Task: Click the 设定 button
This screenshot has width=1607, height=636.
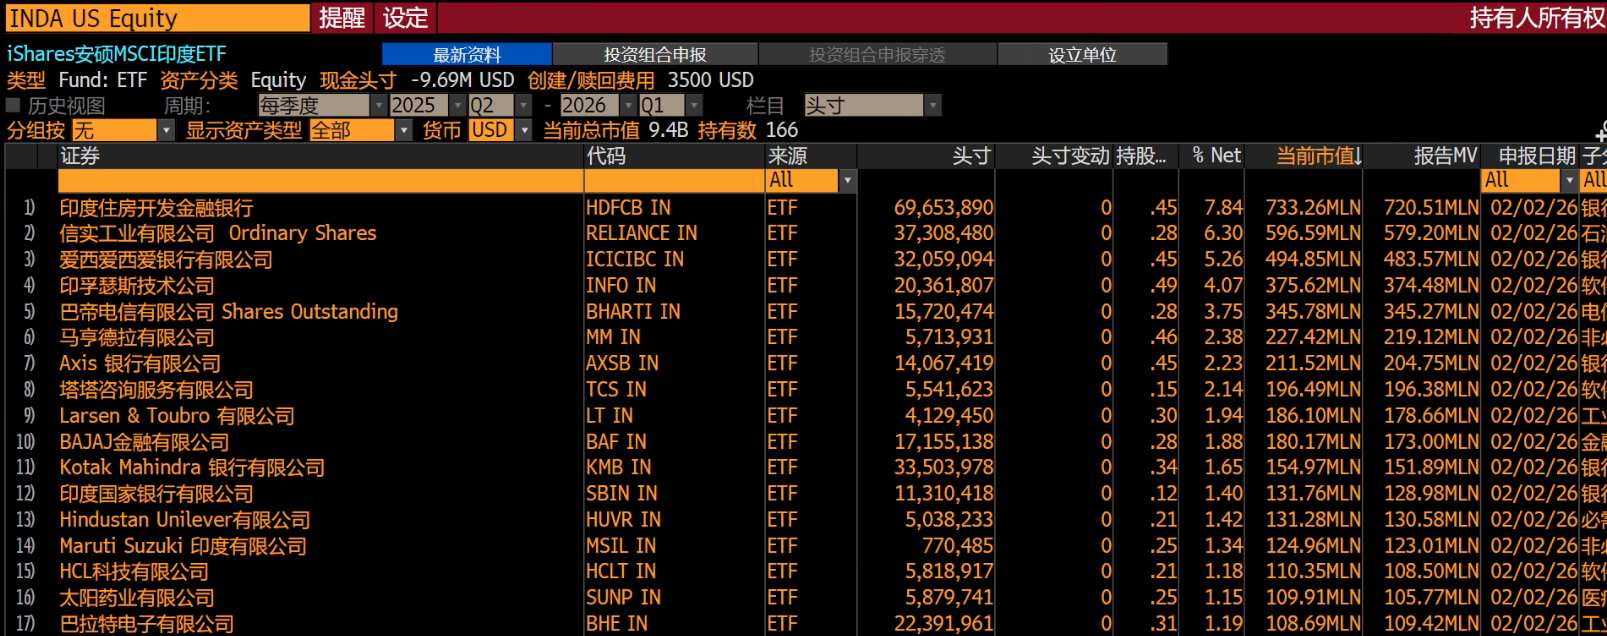Action: (405, 17)
